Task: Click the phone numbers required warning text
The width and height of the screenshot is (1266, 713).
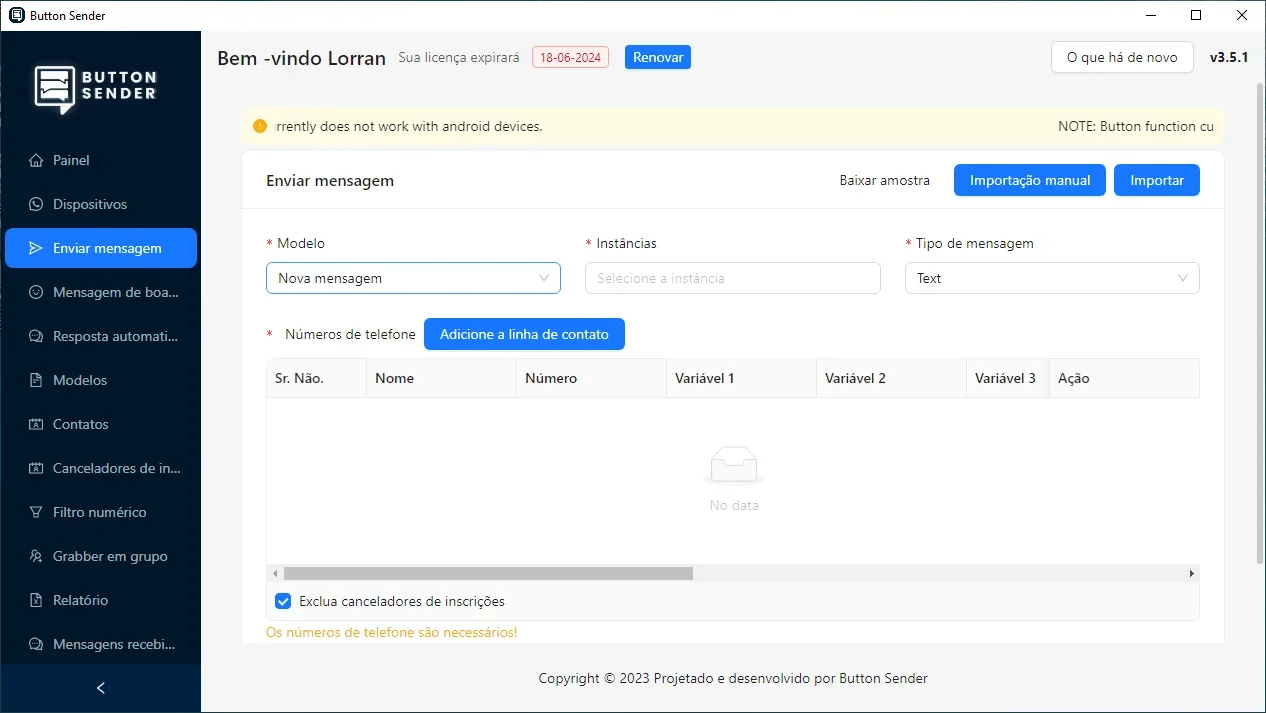Action: click(x=391, y=632)
